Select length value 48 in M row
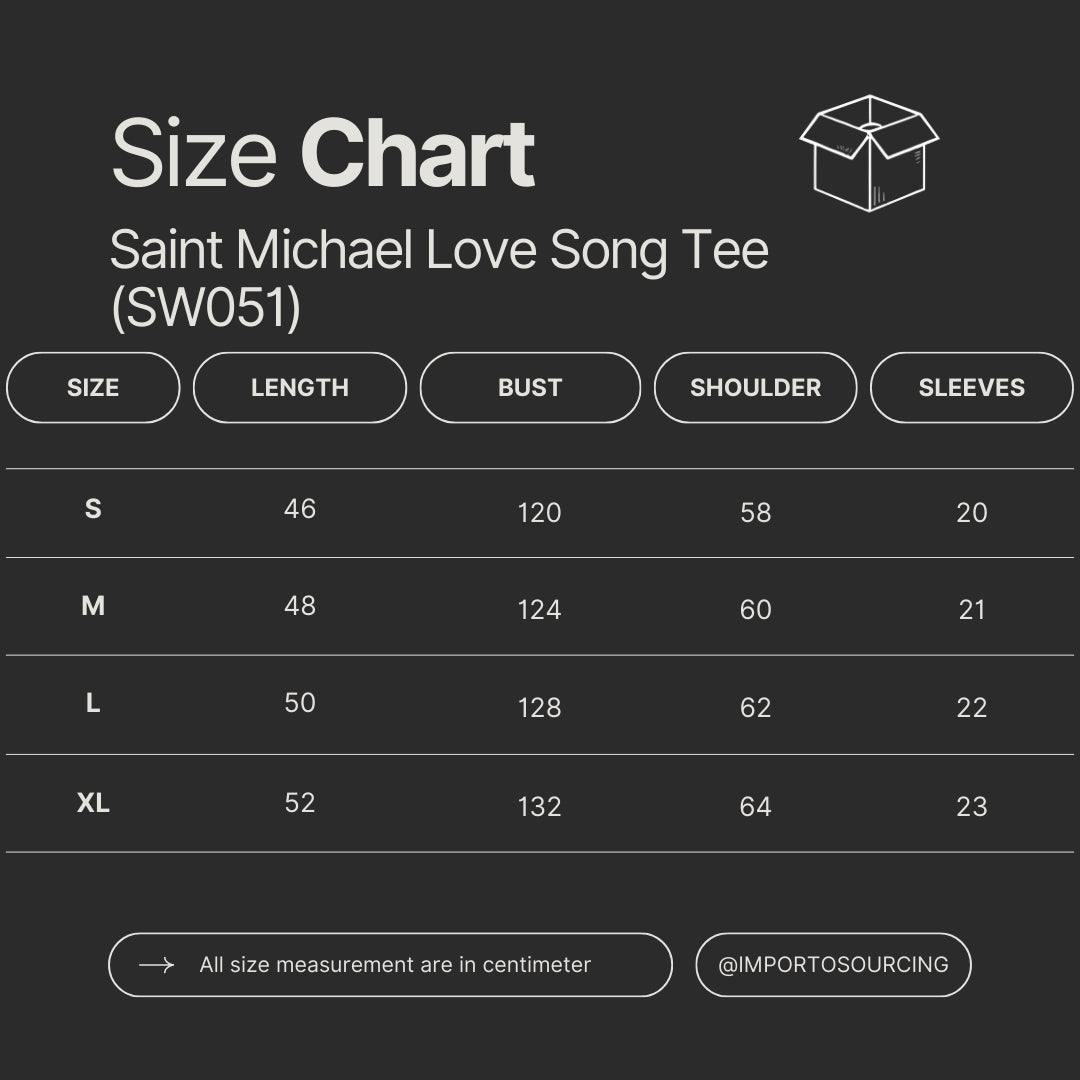The width and height of the screenshot is (1080, 1080). [x=300, y=606]
